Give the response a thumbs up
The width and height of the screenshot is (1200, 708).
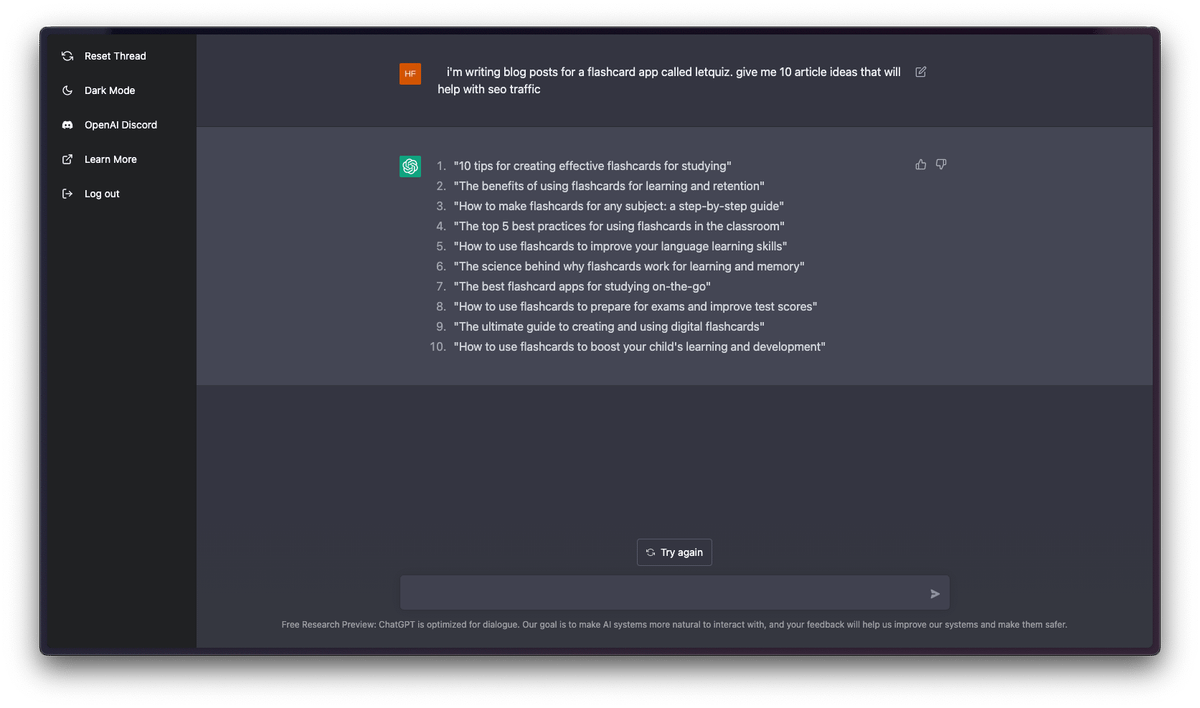pos(921,164)
